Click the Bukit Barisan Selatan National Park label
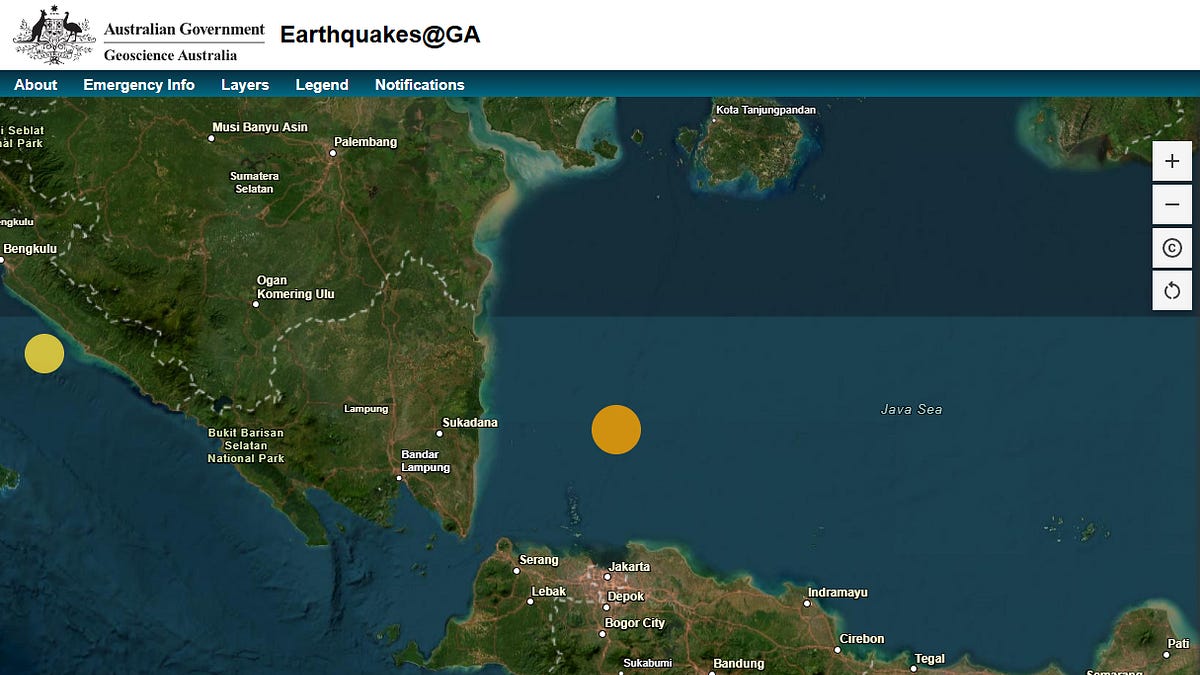This screenshot has width=1200, height=675. pyautogui.click(x=246, y=446)
